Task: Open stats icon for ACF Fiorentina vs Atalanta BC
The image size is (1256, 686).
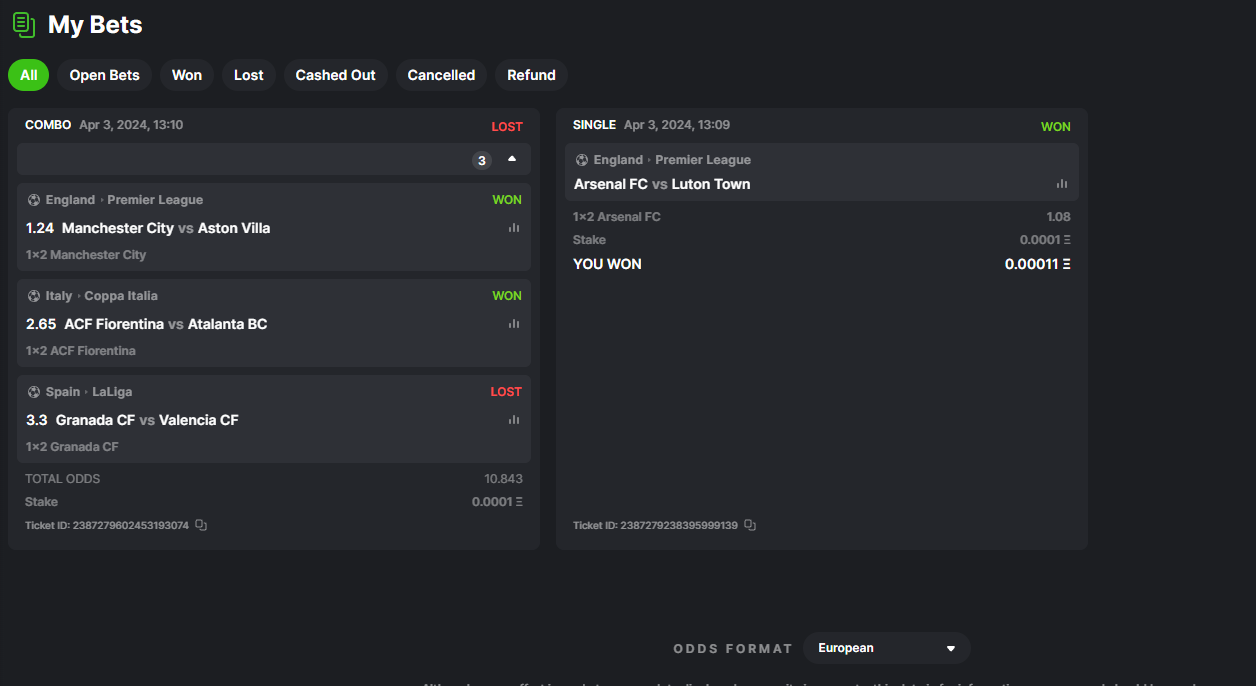Action: point(514,324)
